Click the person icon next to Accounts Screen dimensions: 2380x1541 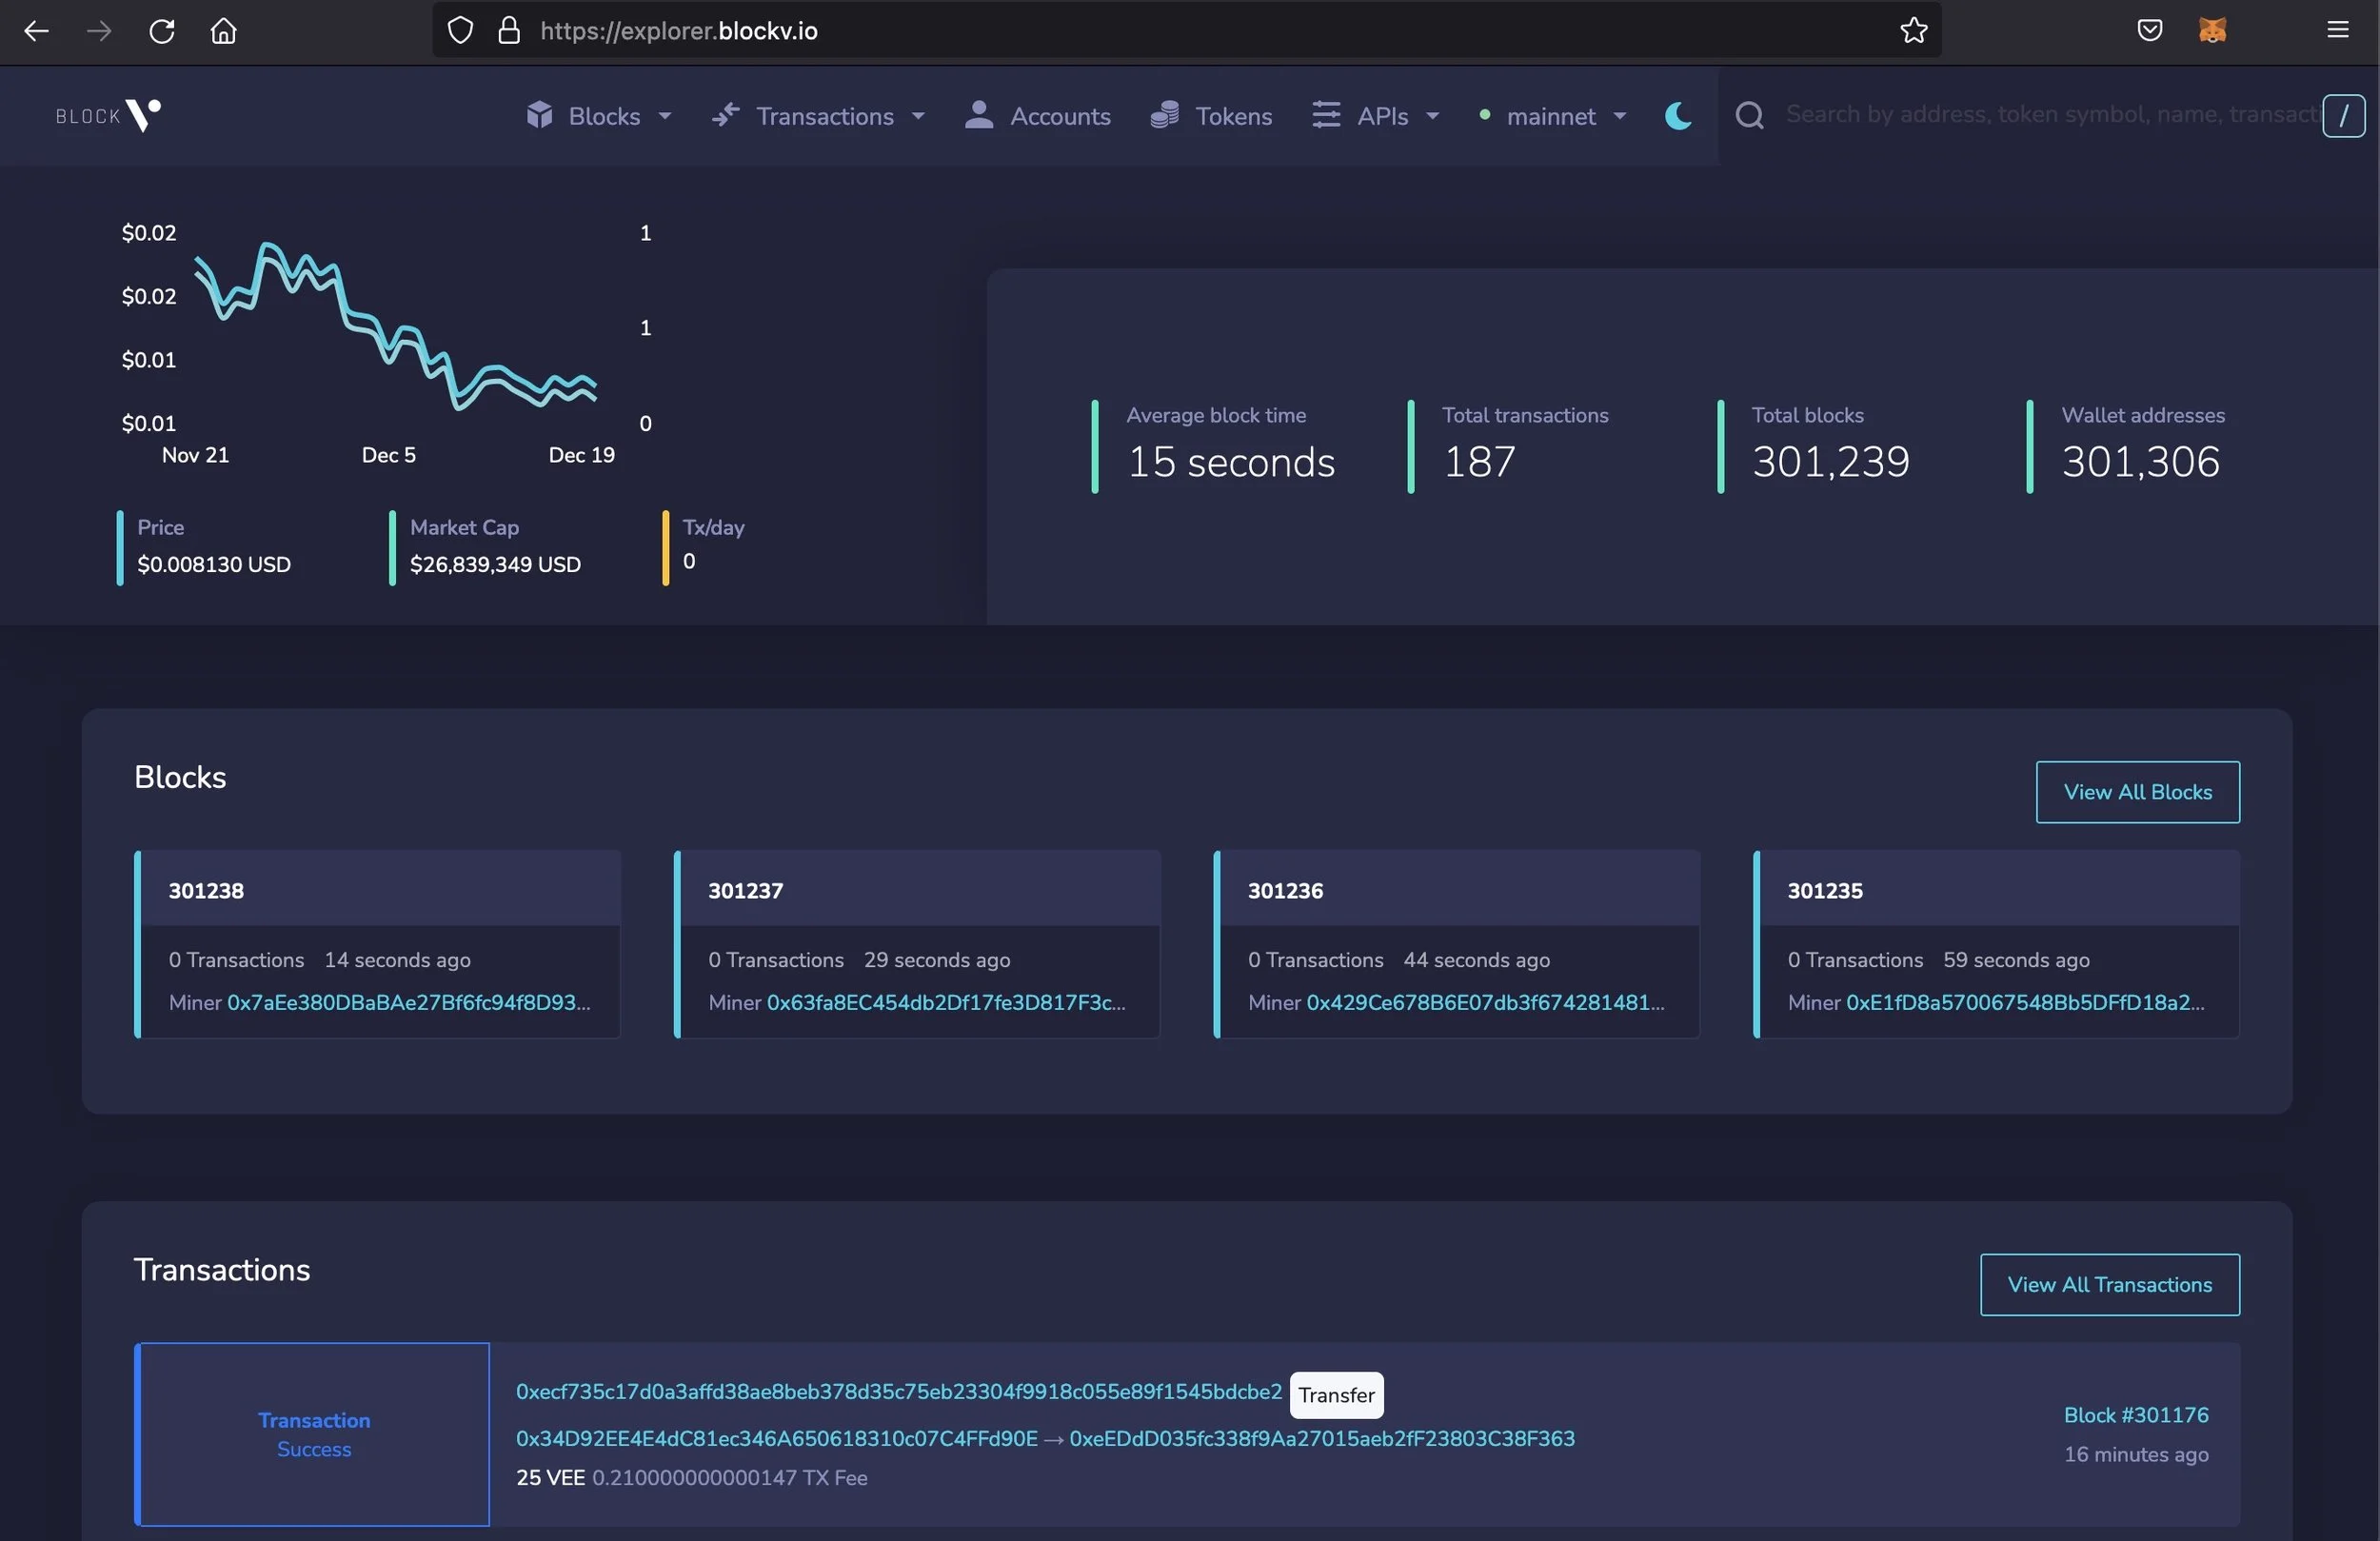979,115
